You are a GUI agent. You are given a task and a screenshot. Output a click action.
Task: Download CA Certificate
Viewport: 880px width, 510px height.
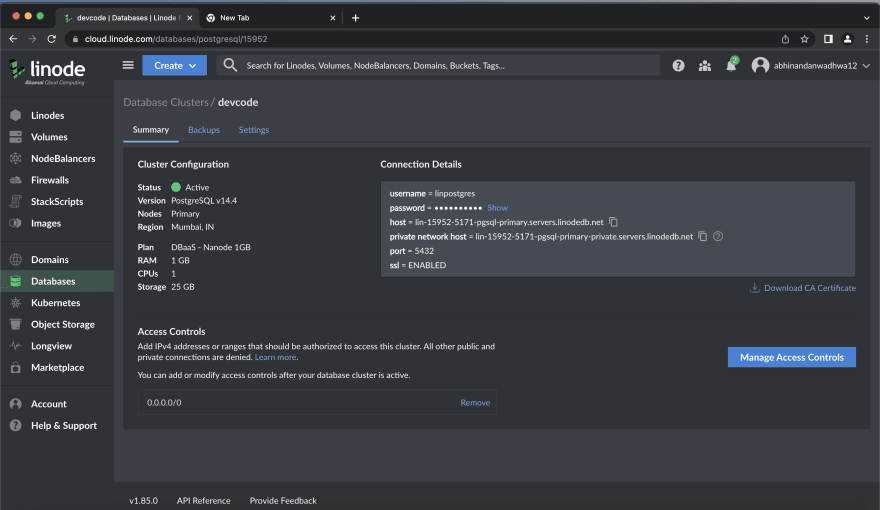point(803,288)
